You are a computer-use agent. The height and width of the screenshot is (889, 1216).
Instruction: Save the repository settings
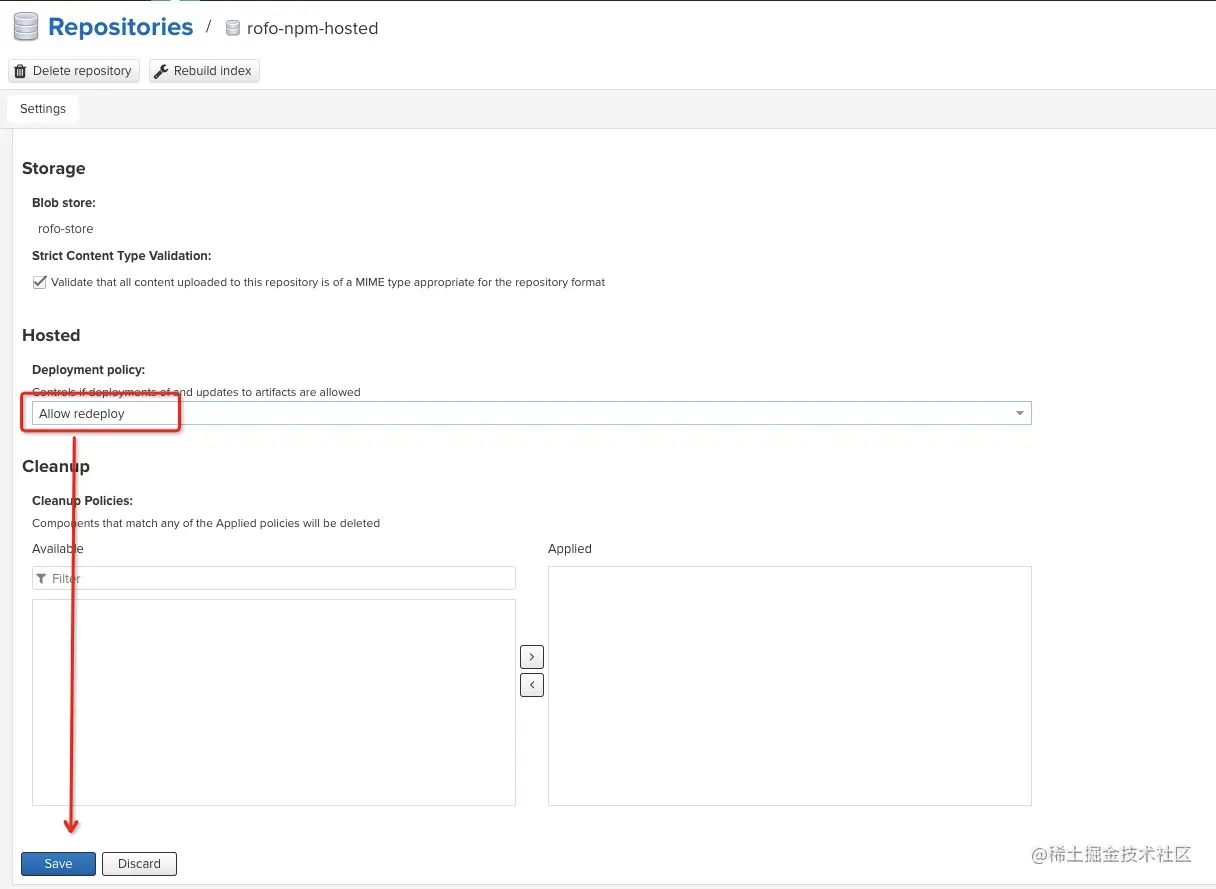(59, 864)
